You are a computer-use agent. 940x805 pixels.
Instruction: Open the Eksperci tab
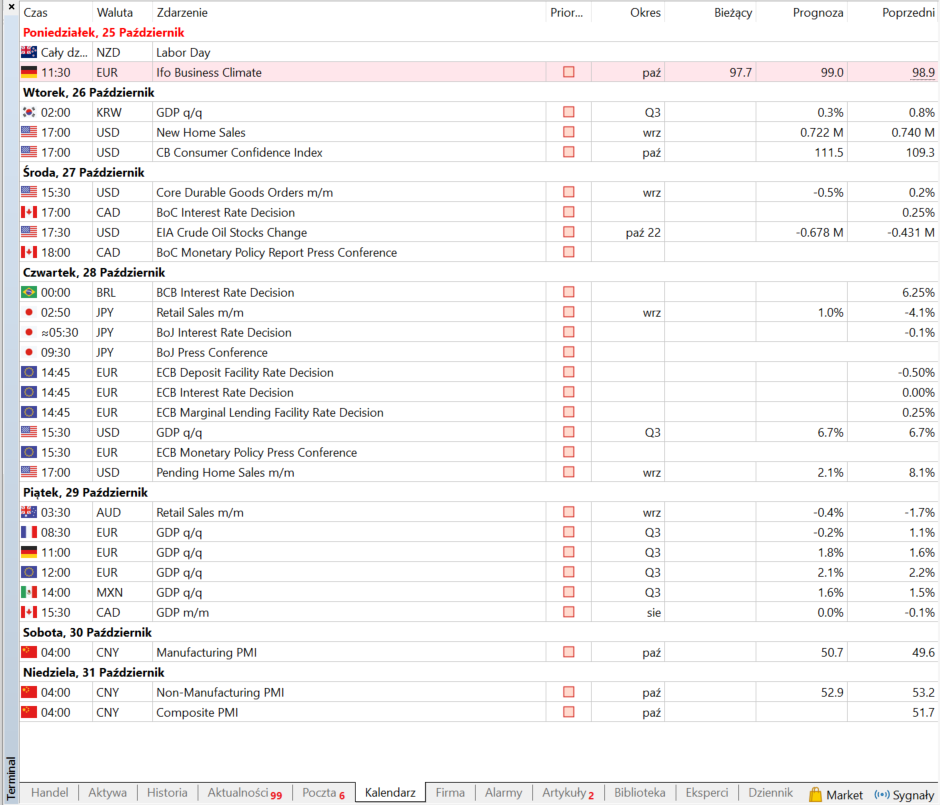[x=707, y=792]
